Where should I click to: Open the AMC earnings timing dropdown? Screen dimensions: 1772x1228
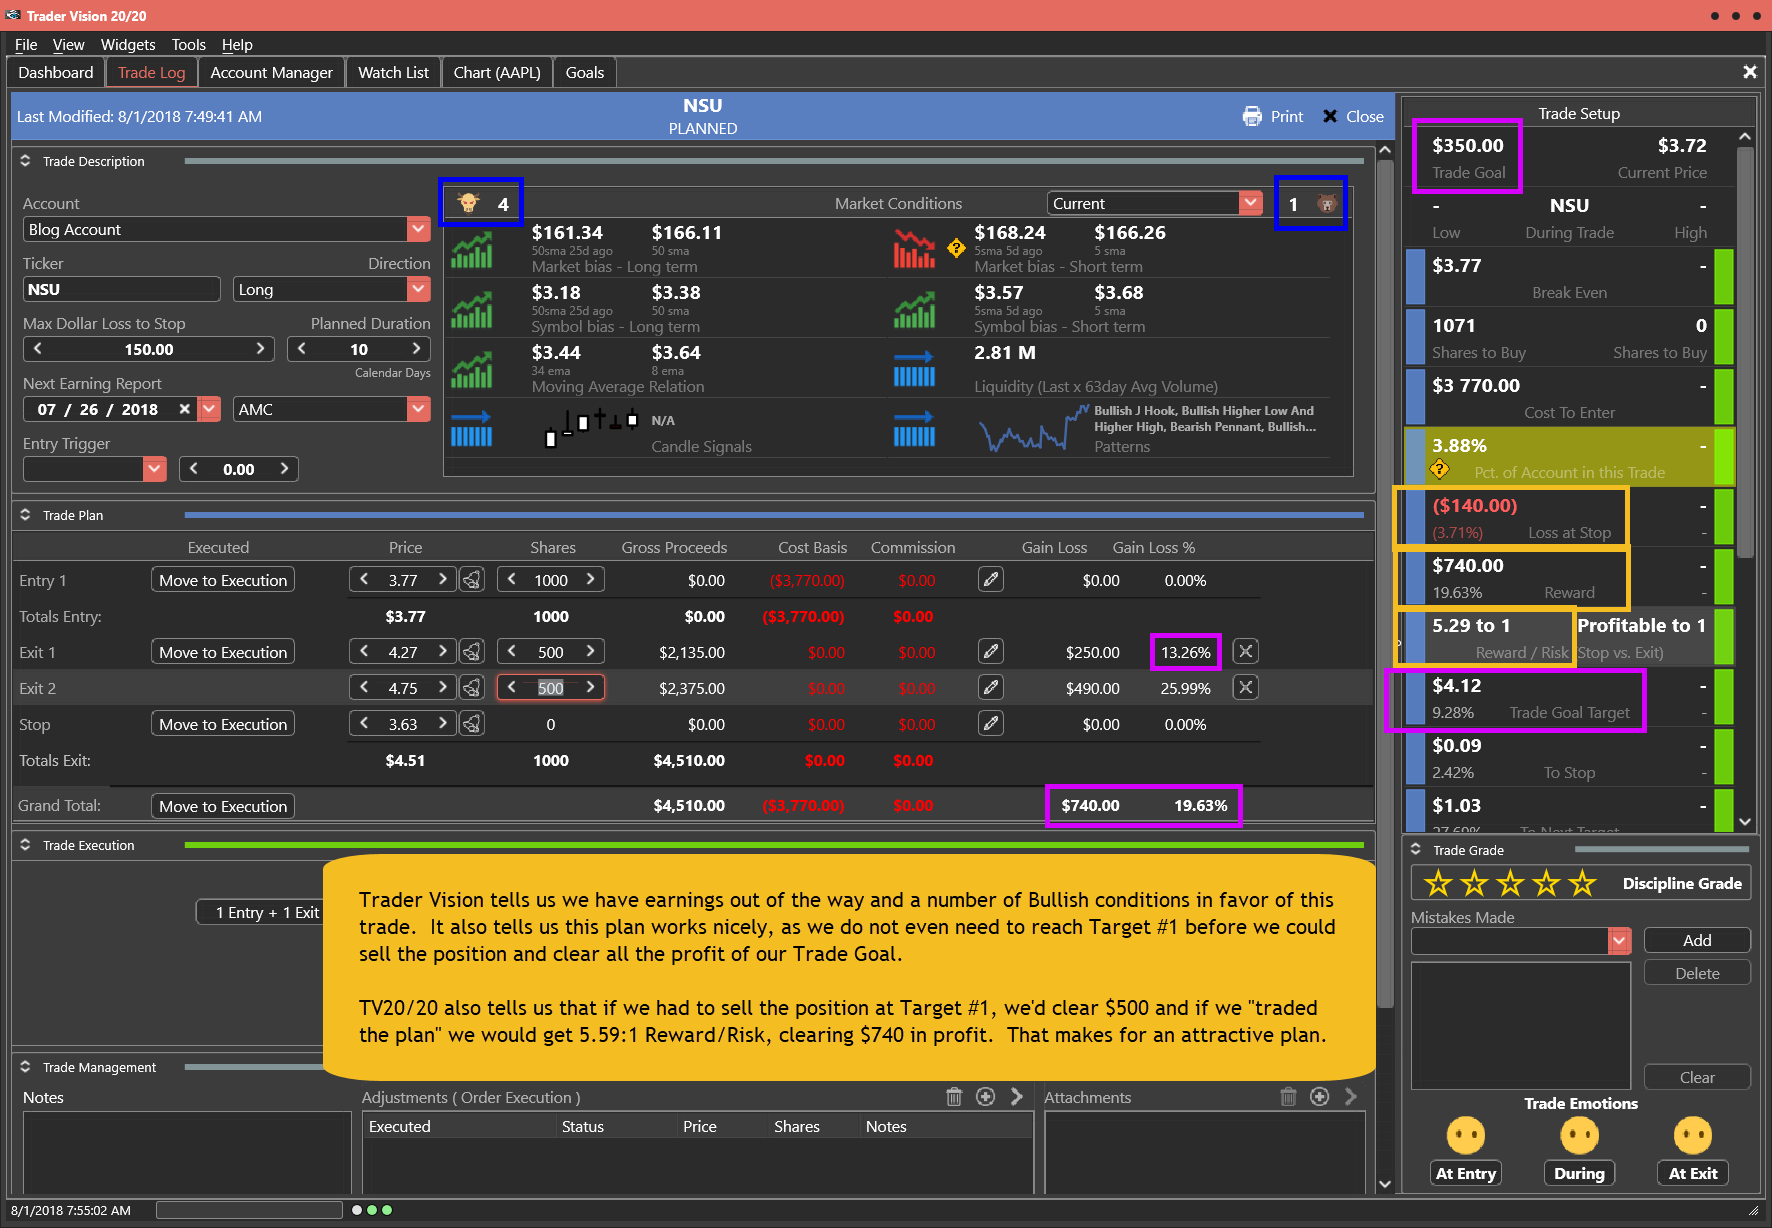click(418, 409)
